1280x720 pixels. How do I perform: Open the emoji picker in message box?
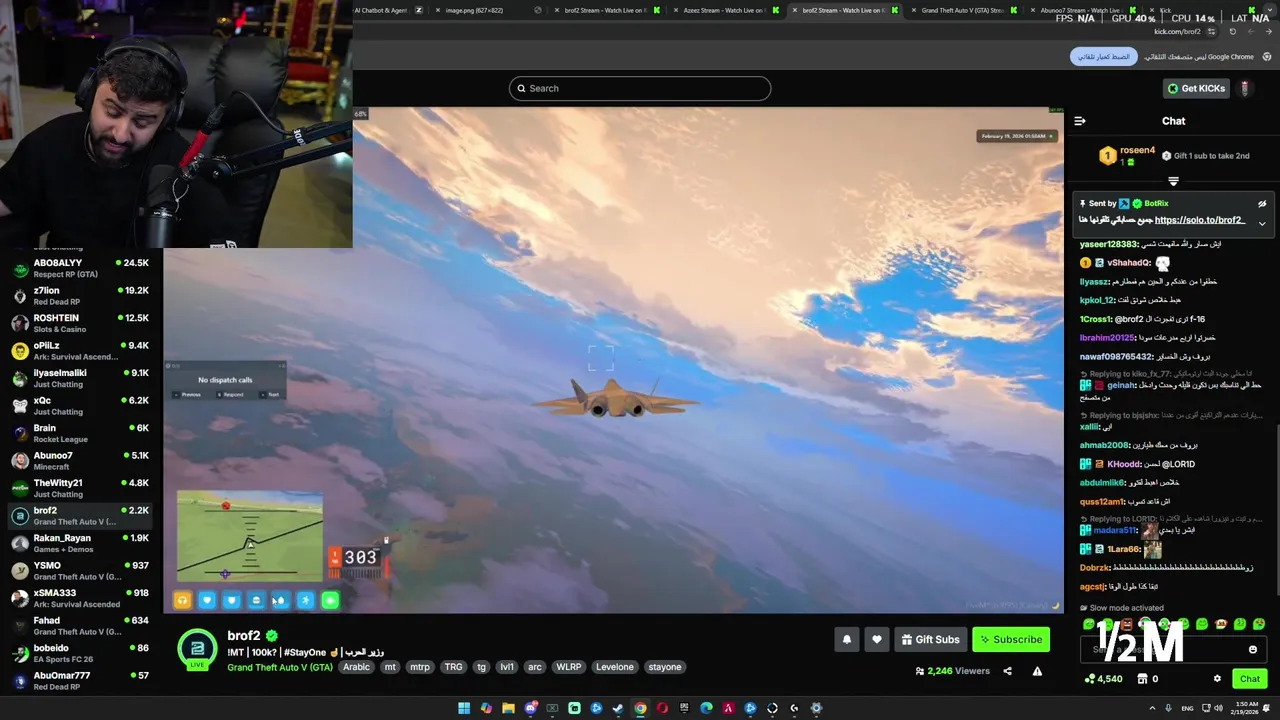1252,650
